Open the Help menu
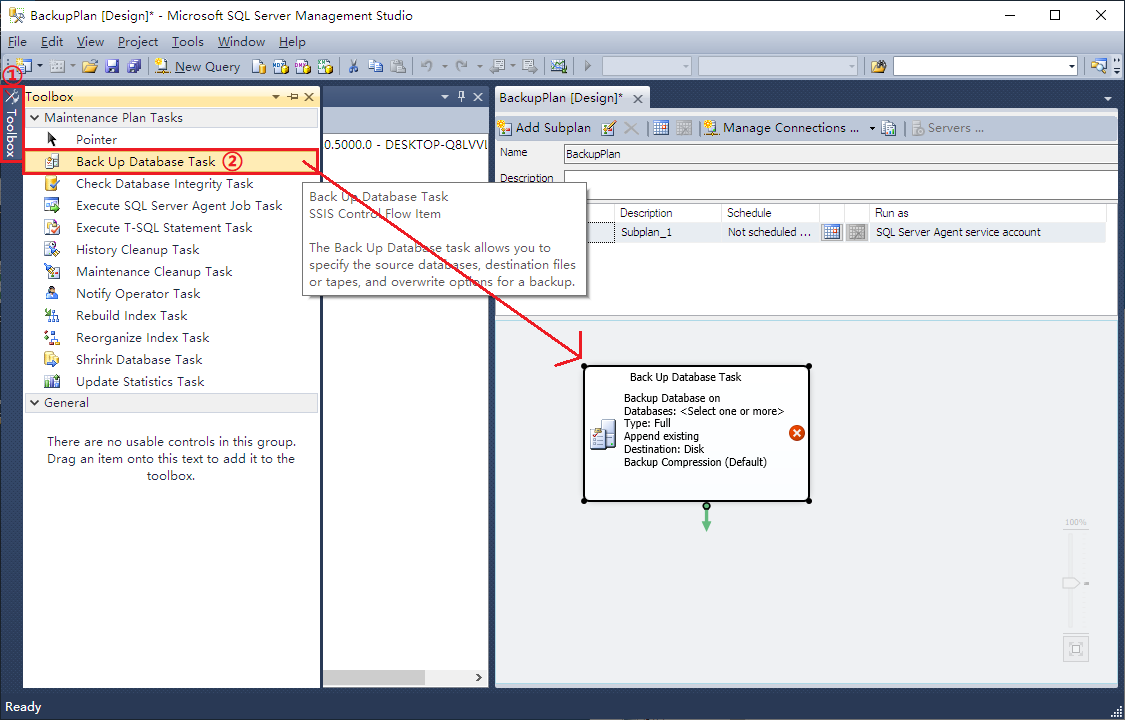Viewport: 1125px width, 720px height. point(292,42)
